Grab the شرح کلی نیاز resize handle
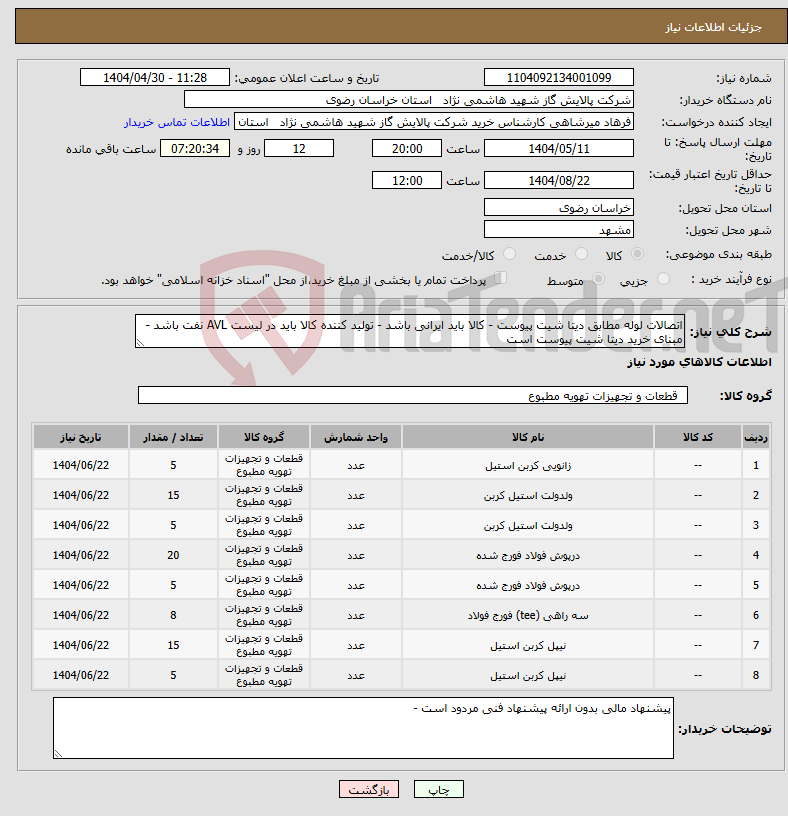The width and height of the screenshot is (788, 816). click(140, 343)
